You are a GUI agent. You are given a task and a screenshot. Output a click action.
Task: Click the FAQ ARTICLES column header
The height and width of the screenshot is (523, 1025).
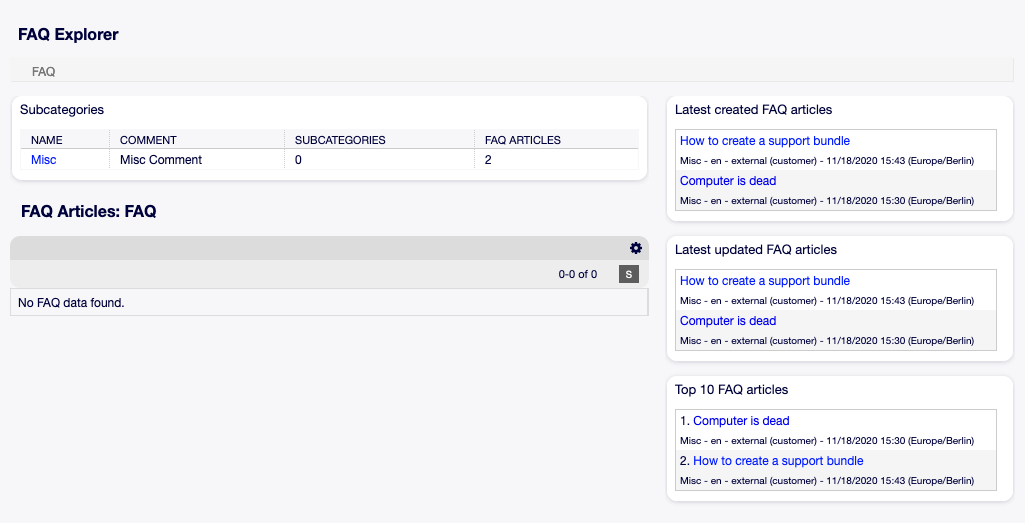pos(522,140)
